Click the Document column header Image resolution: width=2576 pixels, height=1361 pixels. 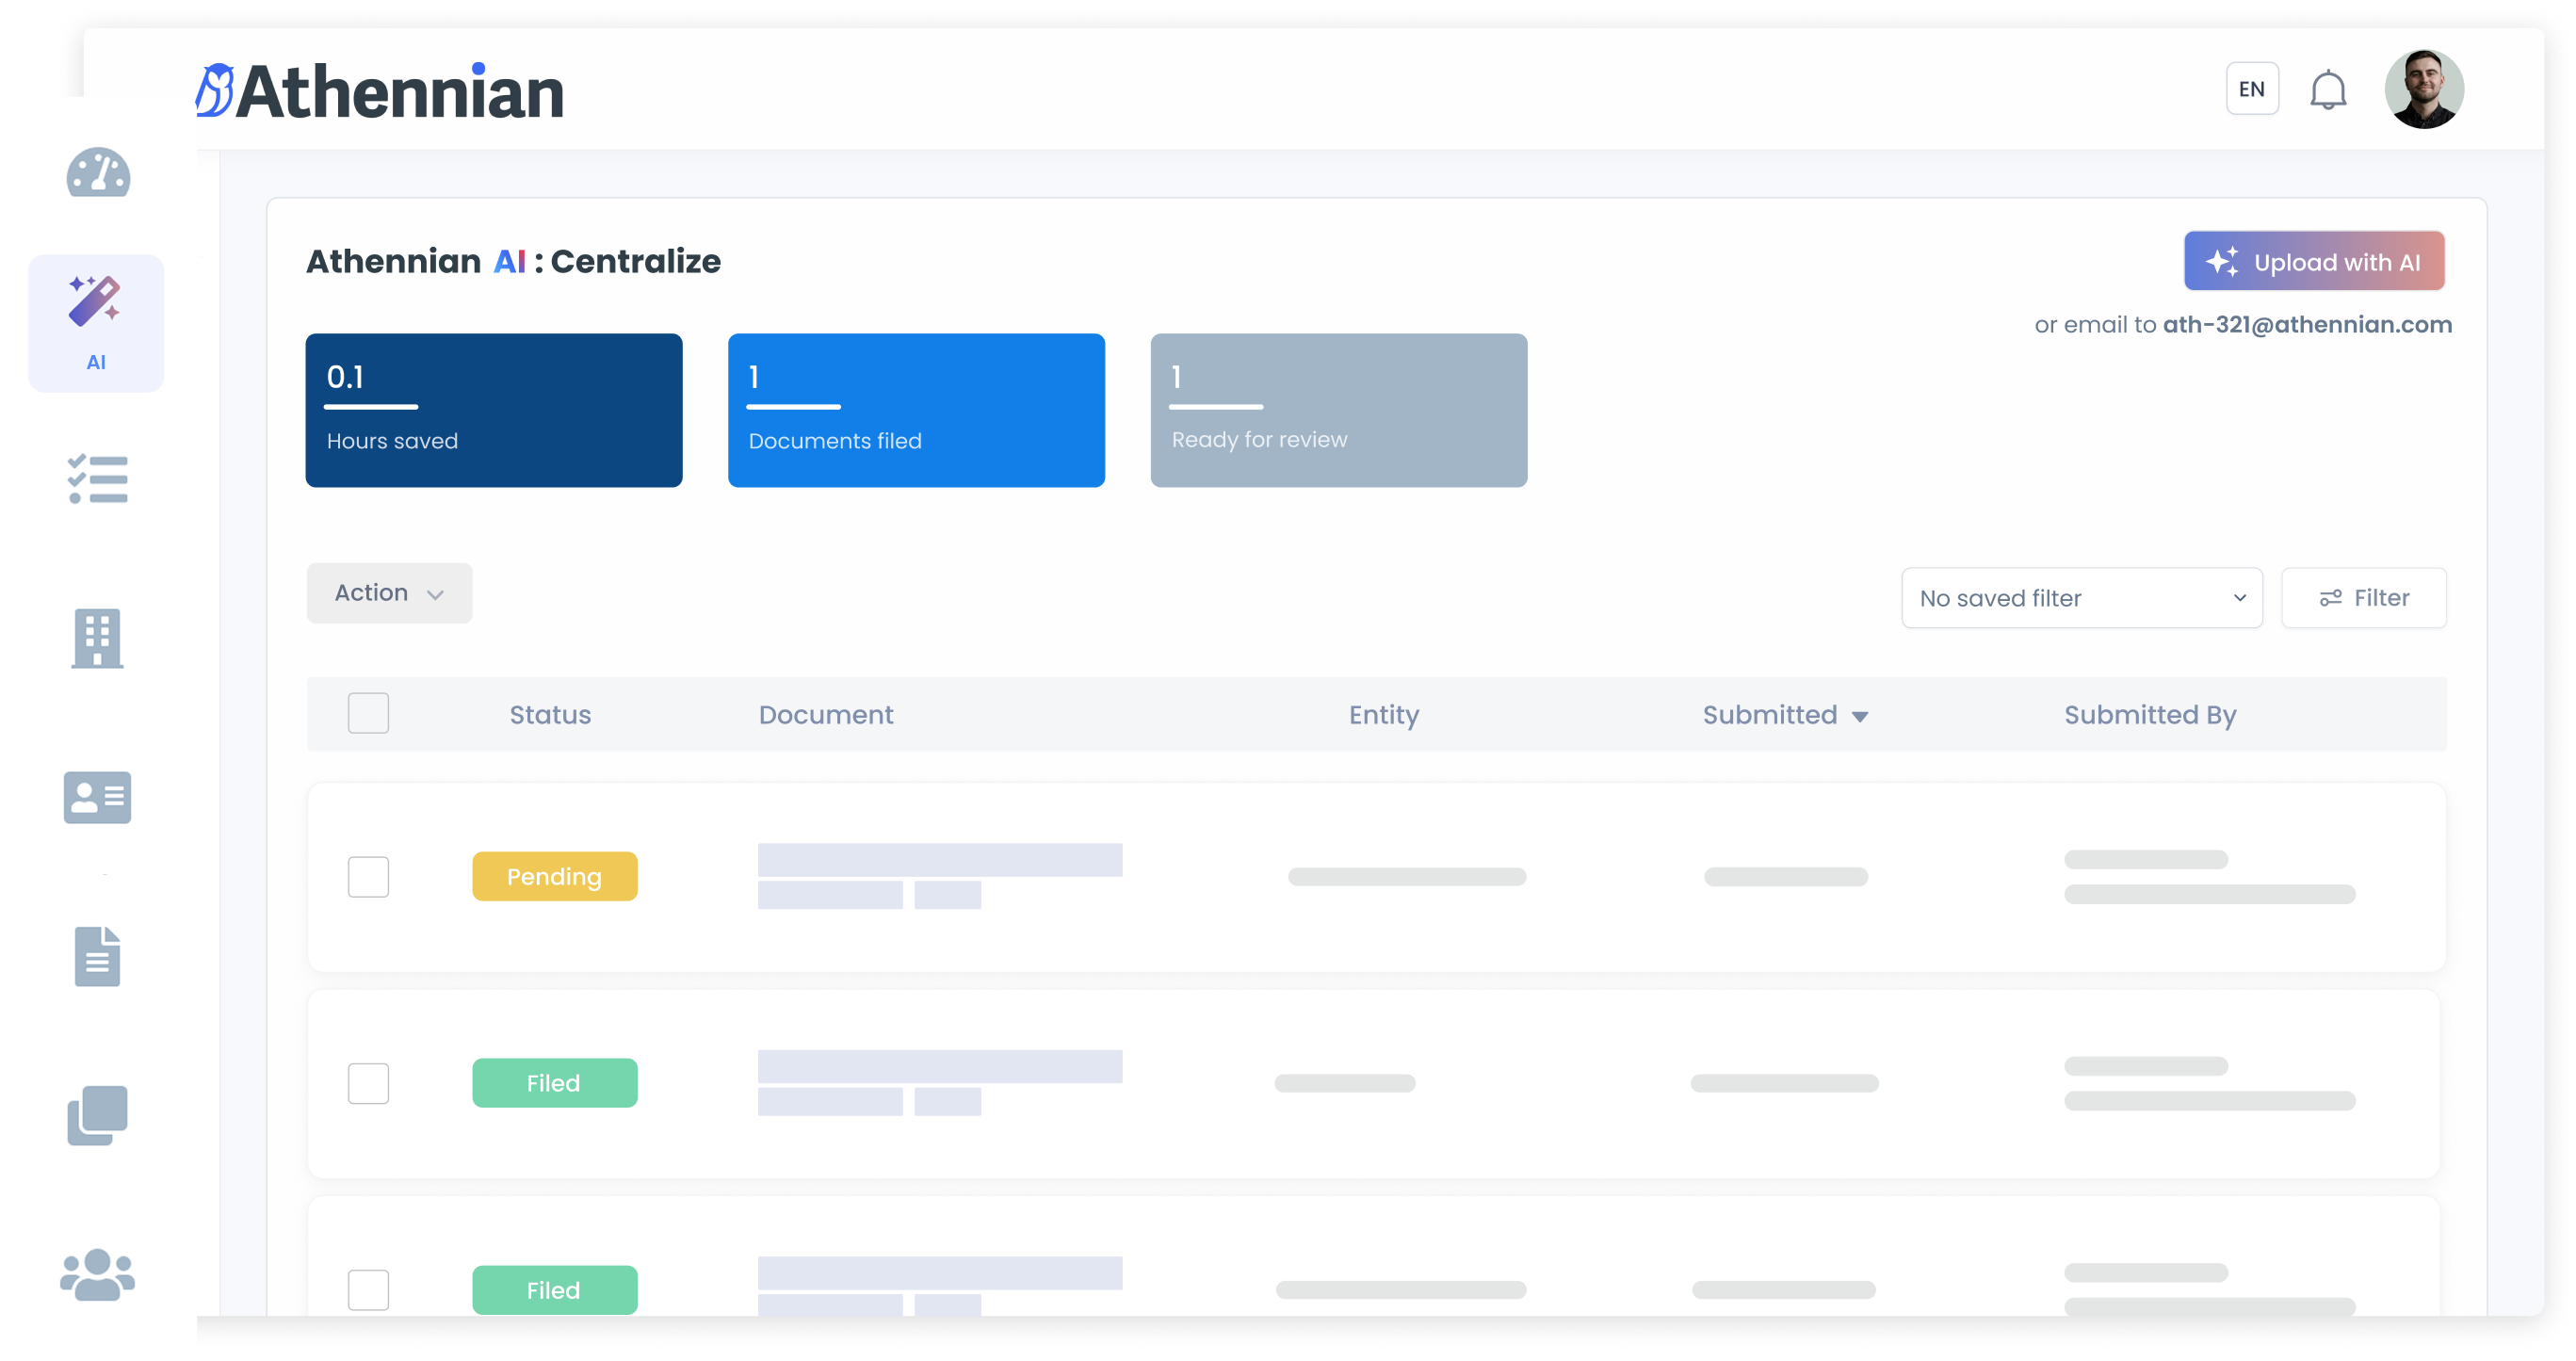tap(825, 715)
